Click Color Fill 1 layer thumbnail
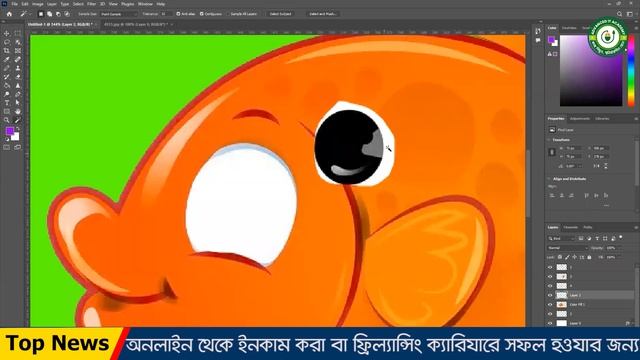 pos(562,304)
